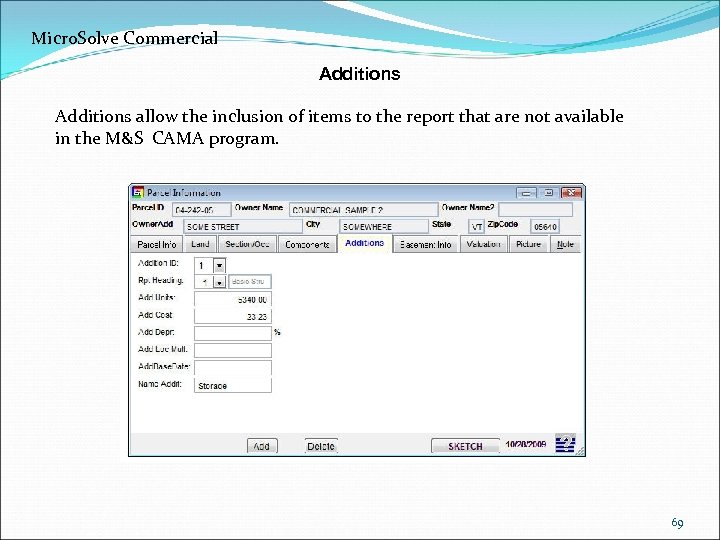Image resolution: width=720 pixels, height=540 pixels.
Task: Click the help logo icon beside the date
Action: tap(565, 443)
